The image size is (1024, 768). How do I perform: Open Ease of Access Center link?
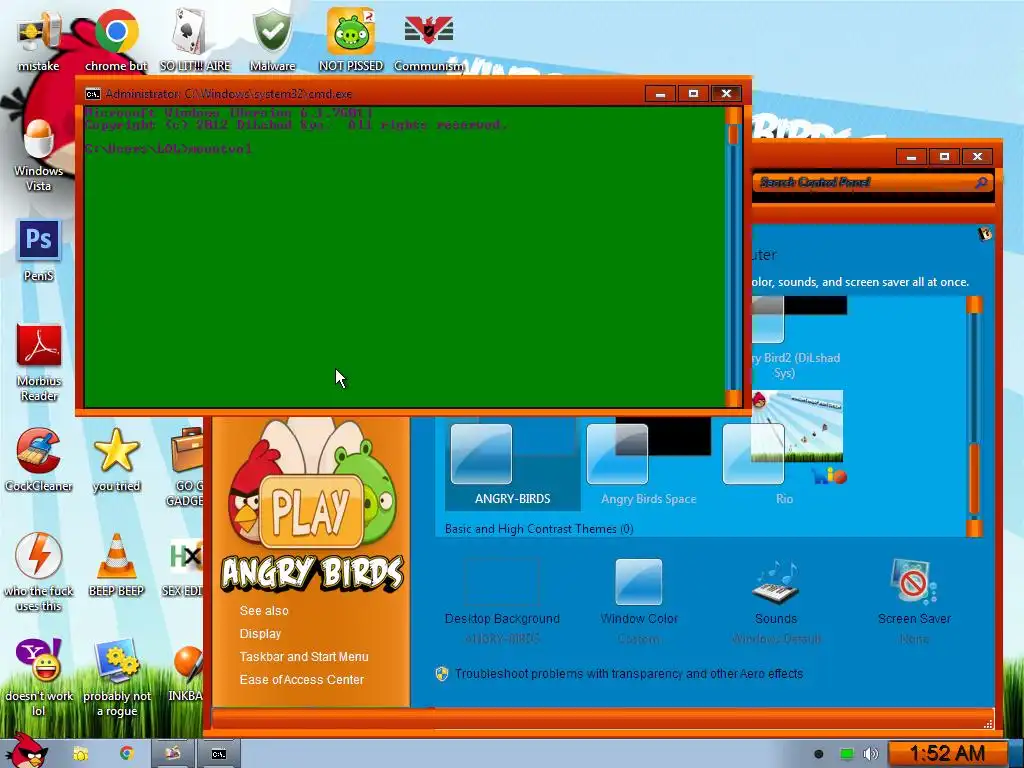tap(301, 679)
